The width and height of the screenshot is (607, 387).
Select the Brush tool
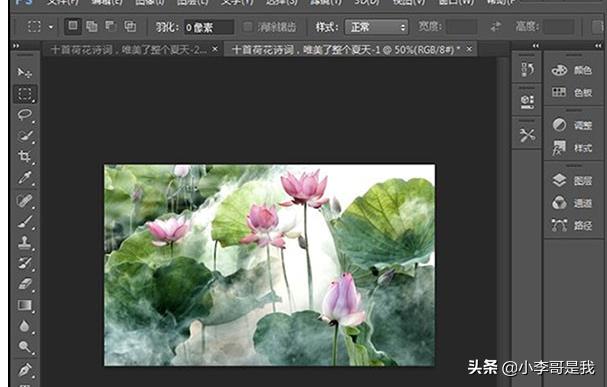[x=25, y=222]
